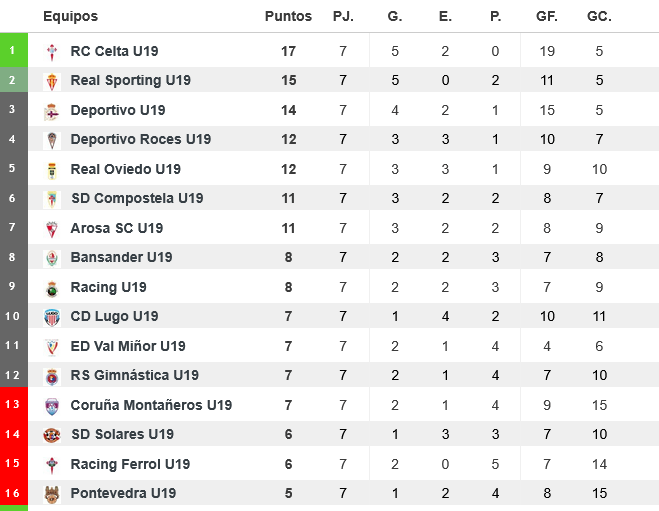Click the green position 1 badge
The image size is (659, 511).
coord(13,51)
